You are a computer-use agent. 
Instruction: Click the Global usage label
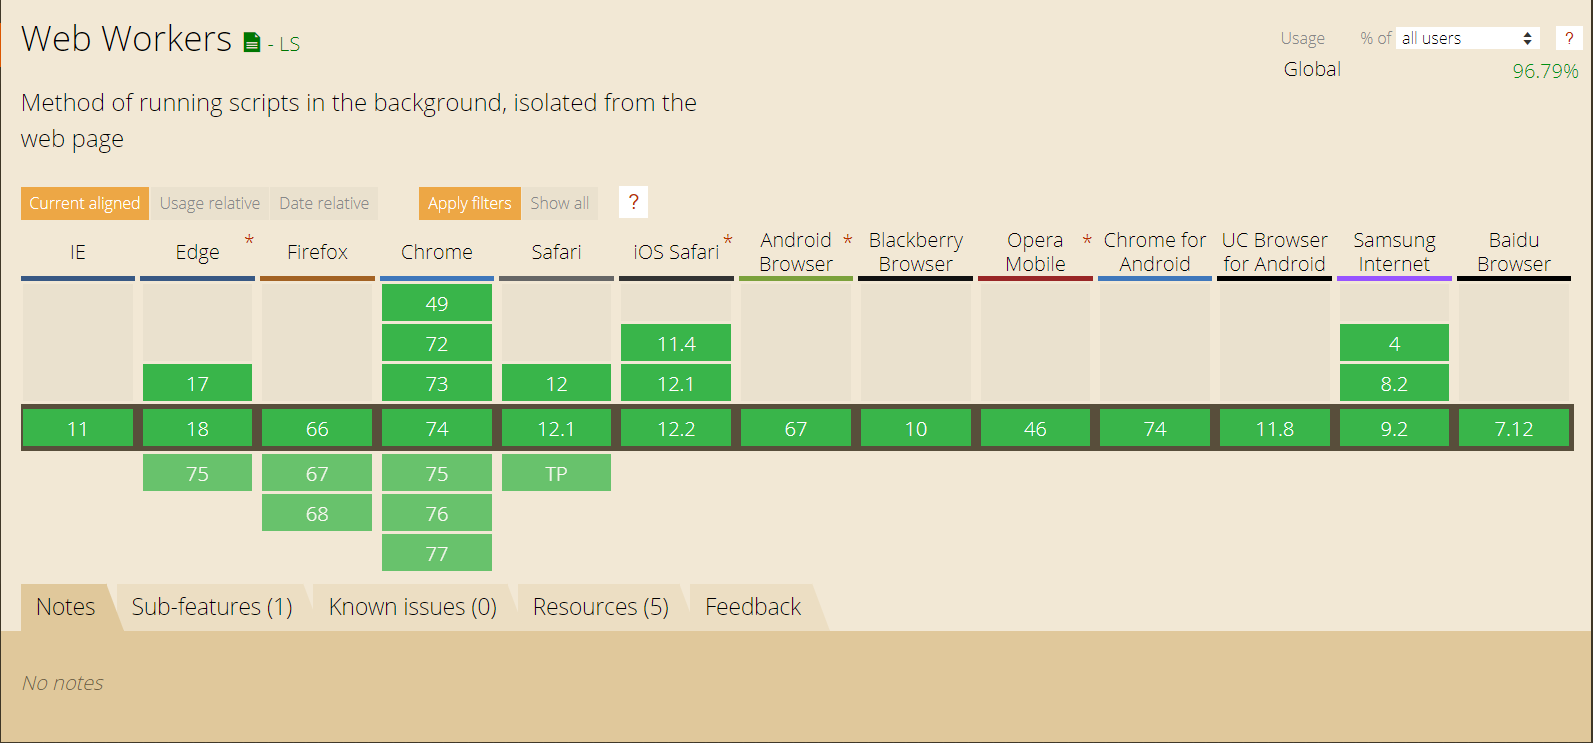pyautogui.click(x=1312, y=69)
